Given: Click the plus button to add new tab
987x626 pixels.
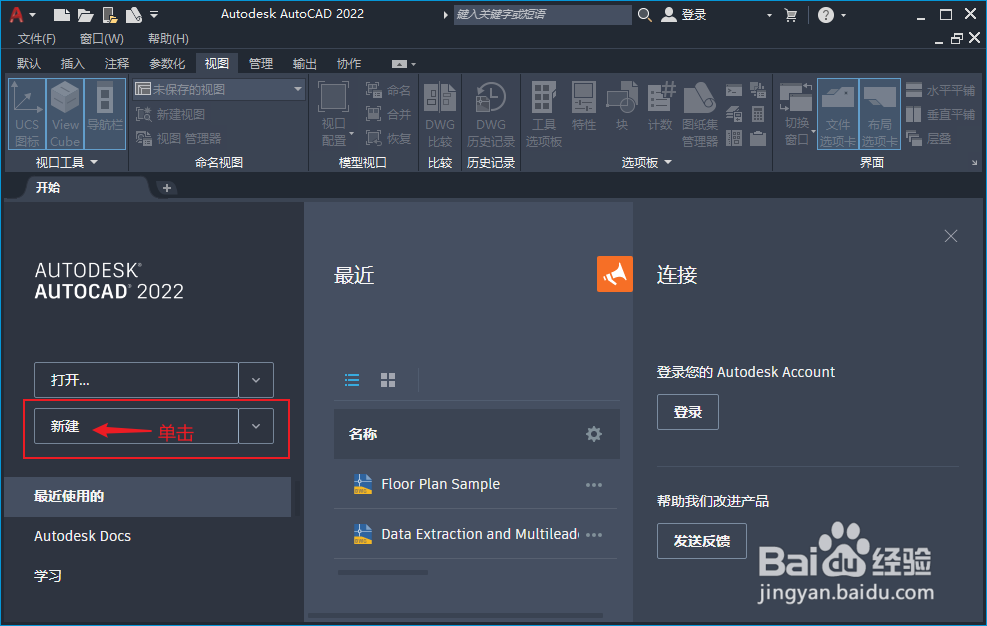Looking at the screenshot, I should tap(167, 188).
